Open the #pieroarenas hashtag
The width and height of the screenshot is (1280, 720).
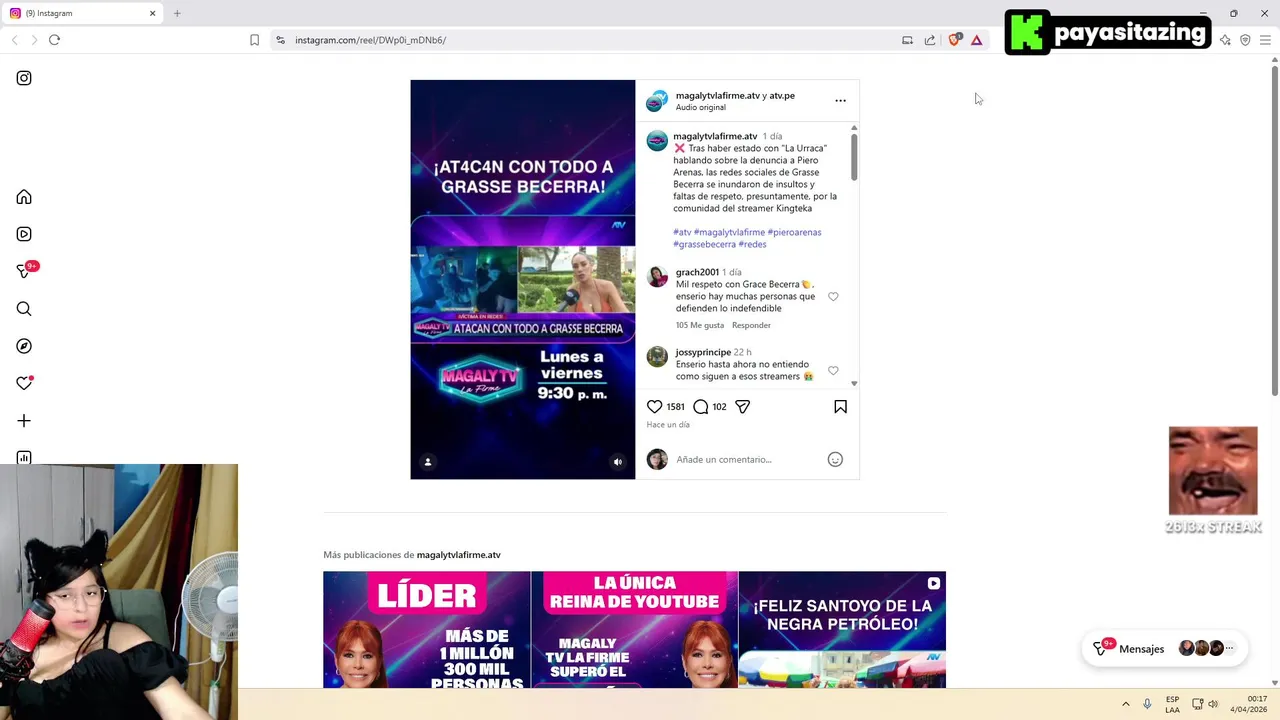click(x=794, y=232)
